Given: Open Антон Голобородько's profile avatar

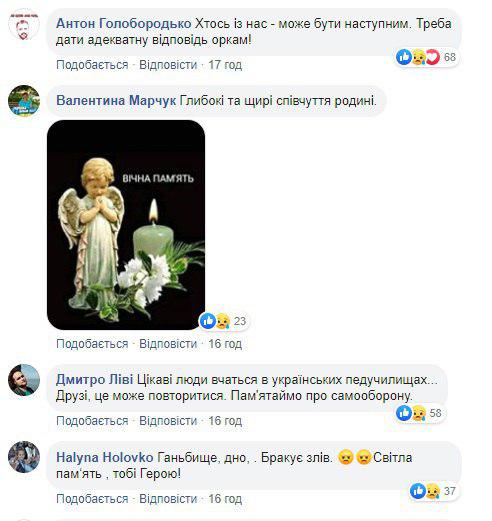Looking at the screenshot, I should (24, 26).
